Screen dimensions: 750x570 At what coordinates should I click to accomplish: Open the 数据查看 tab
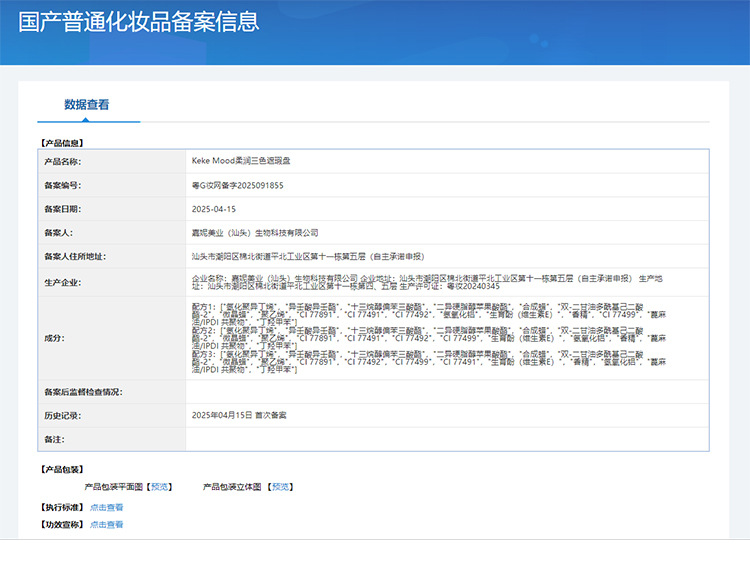87,105
